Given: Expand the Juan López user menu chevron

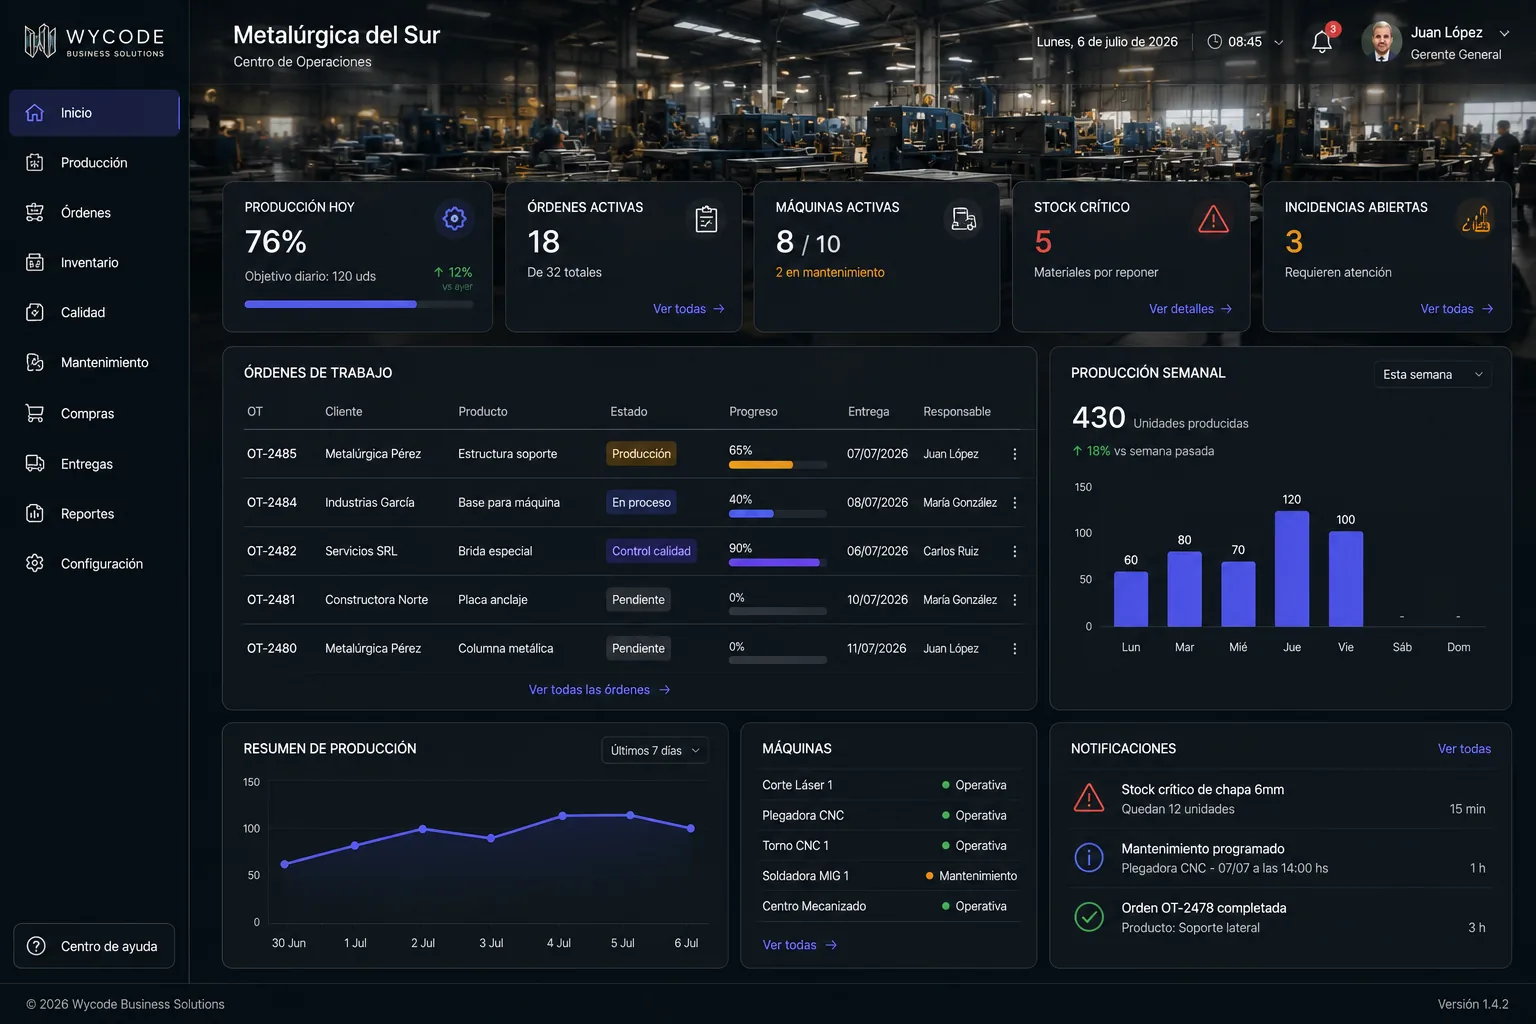Looking at the screenshot, I should coord(1504,33).
